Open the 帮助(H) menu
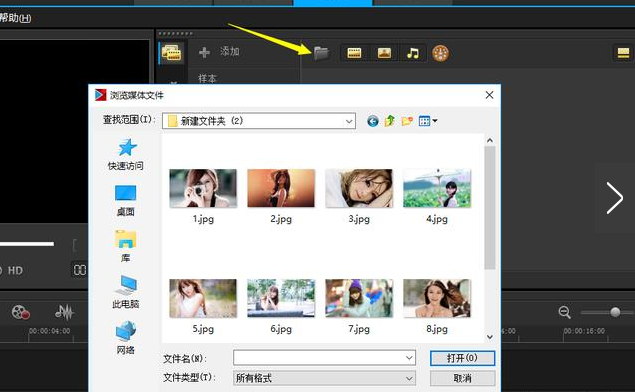The image size is (635, 392). [15, 18]
